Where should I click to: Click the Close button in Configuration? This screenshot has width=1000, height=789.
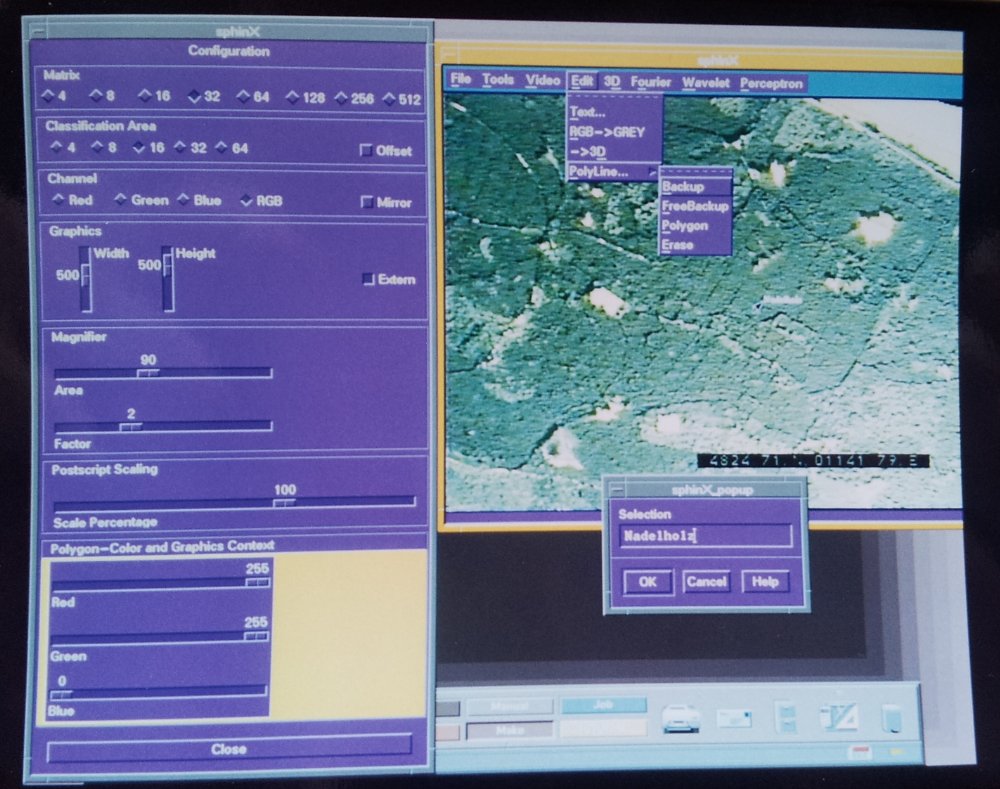click(x=229, y=748)
